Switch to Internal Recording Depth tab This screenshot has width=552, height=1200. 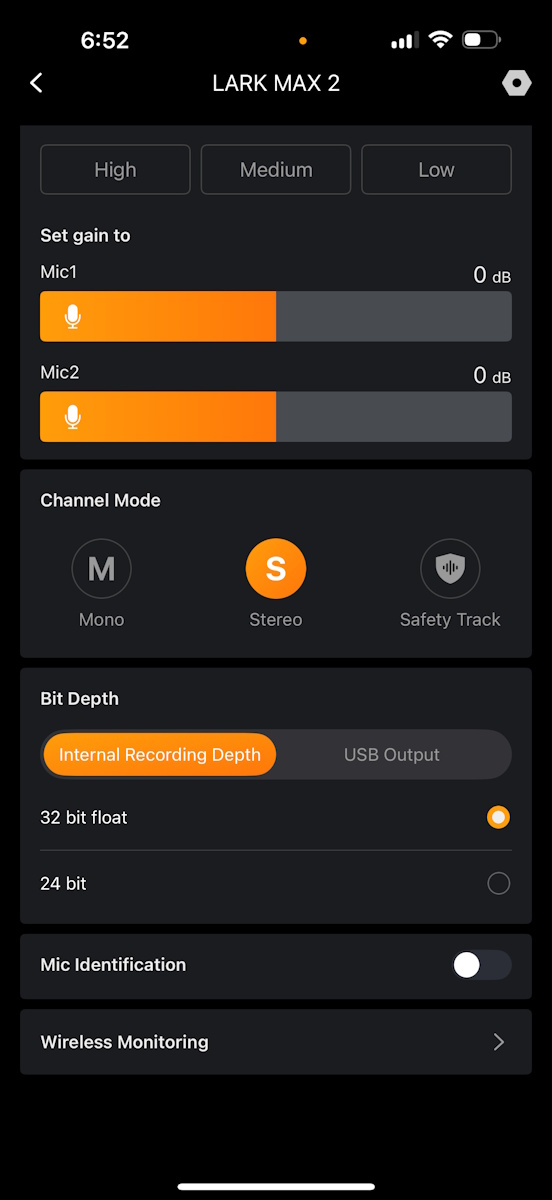[160, 755]
